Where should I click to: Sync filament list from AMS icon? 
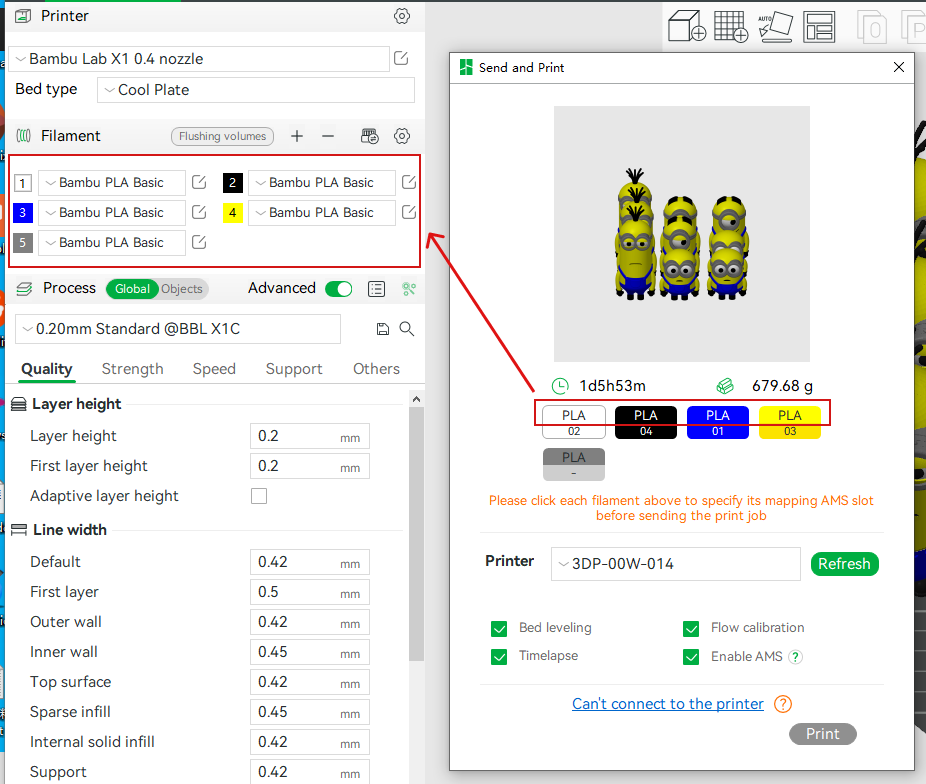click(370, 136)
